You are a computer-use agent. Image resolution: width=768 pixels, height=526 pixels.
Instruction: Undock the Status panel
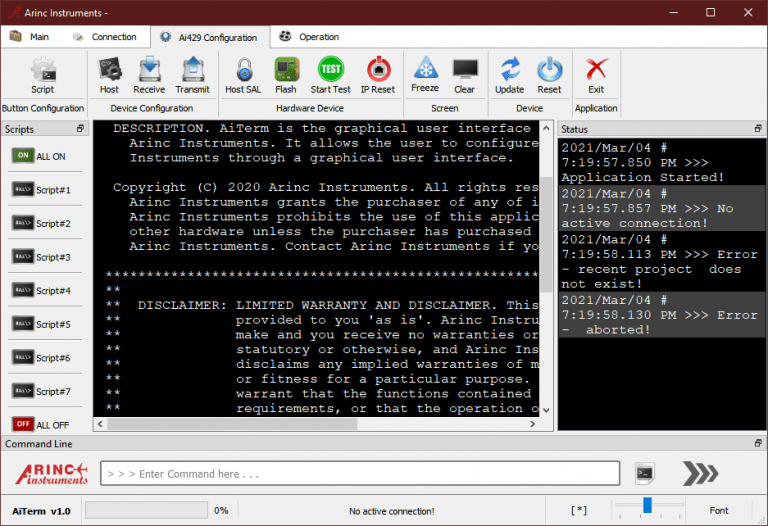(x=756, y=129)
